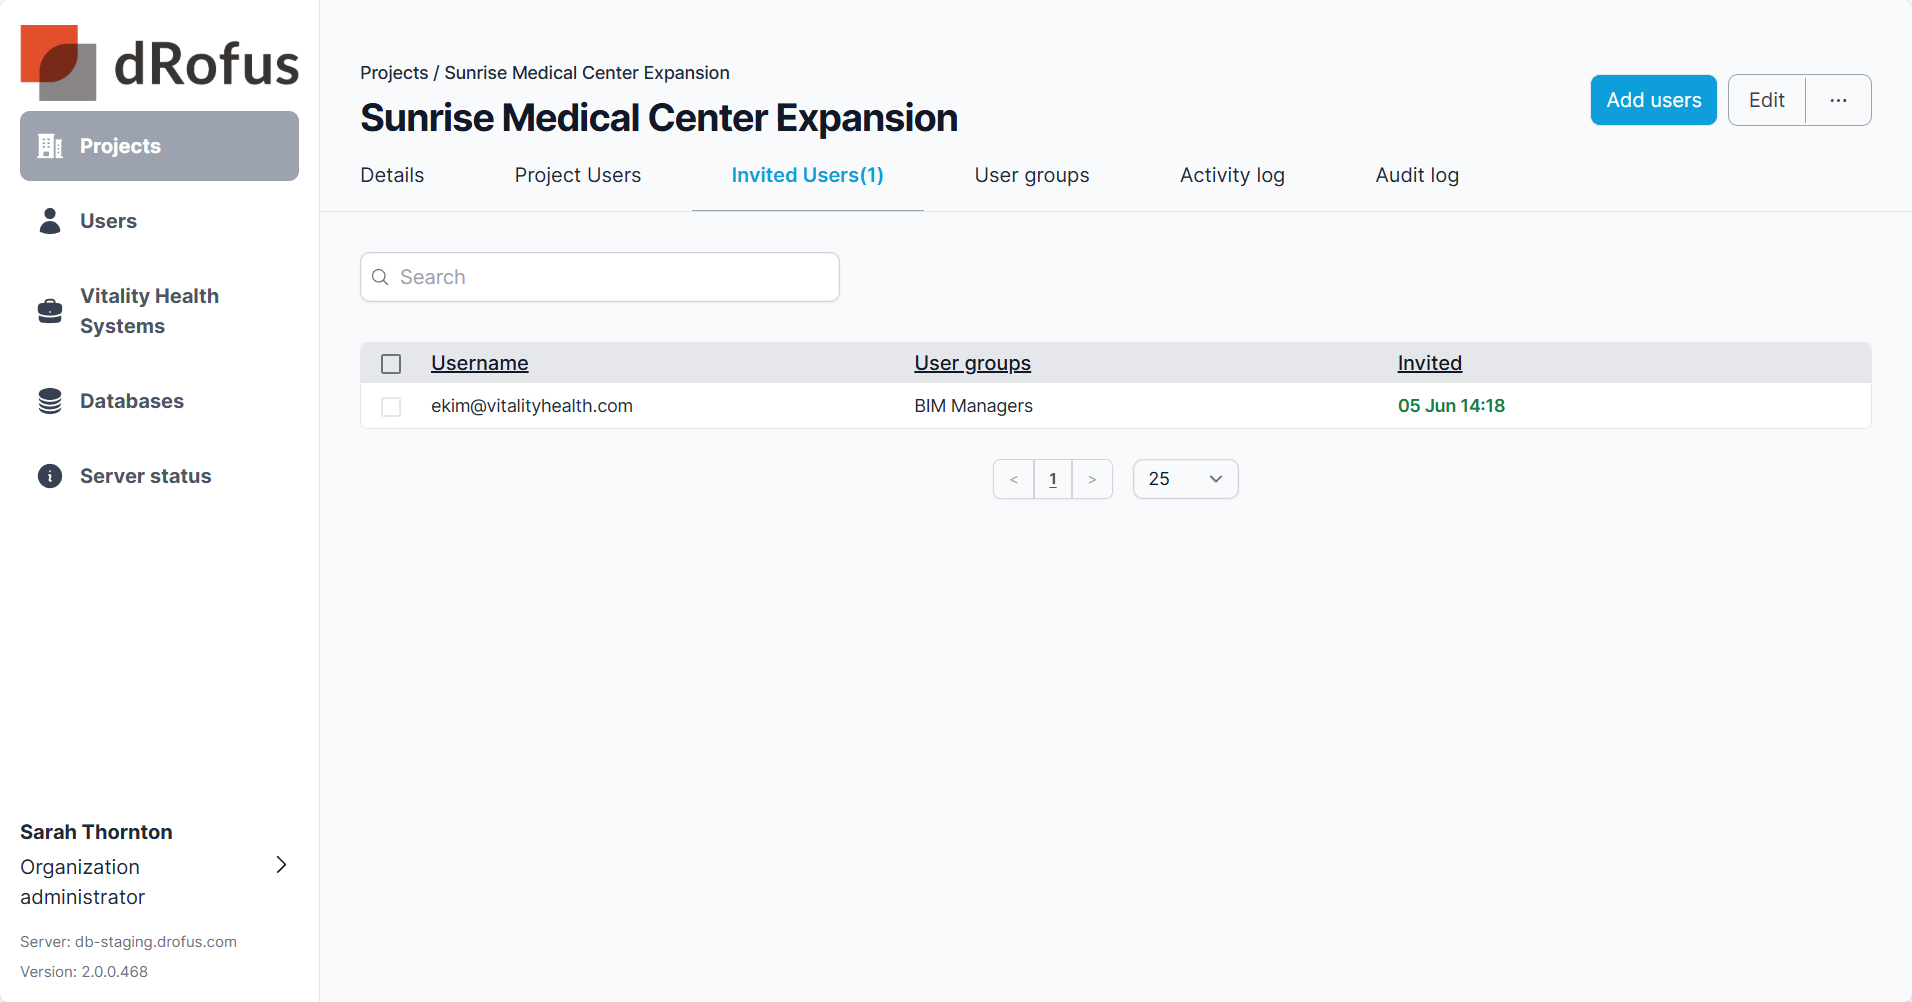Screen dimensions: 1912x1002
Task: Check the ekim@vitalityhealth.com row checkbox
Action: (391, 407)
